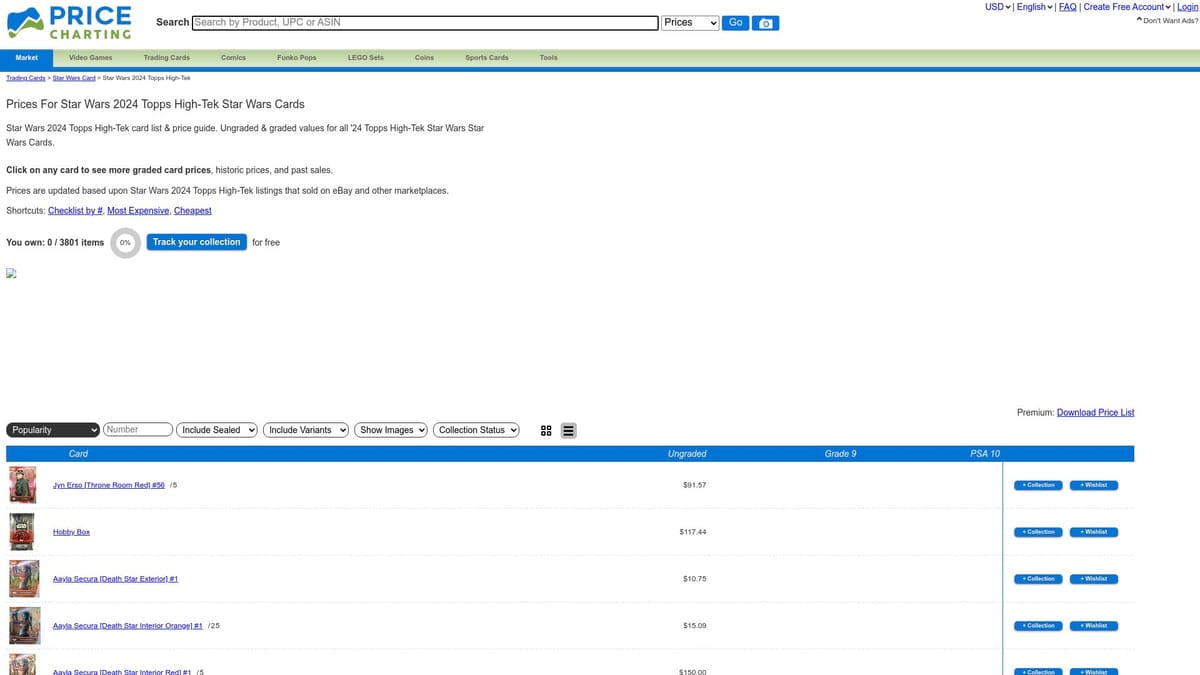
Task: Open Download Price List link
Action: click(1095, 413)
